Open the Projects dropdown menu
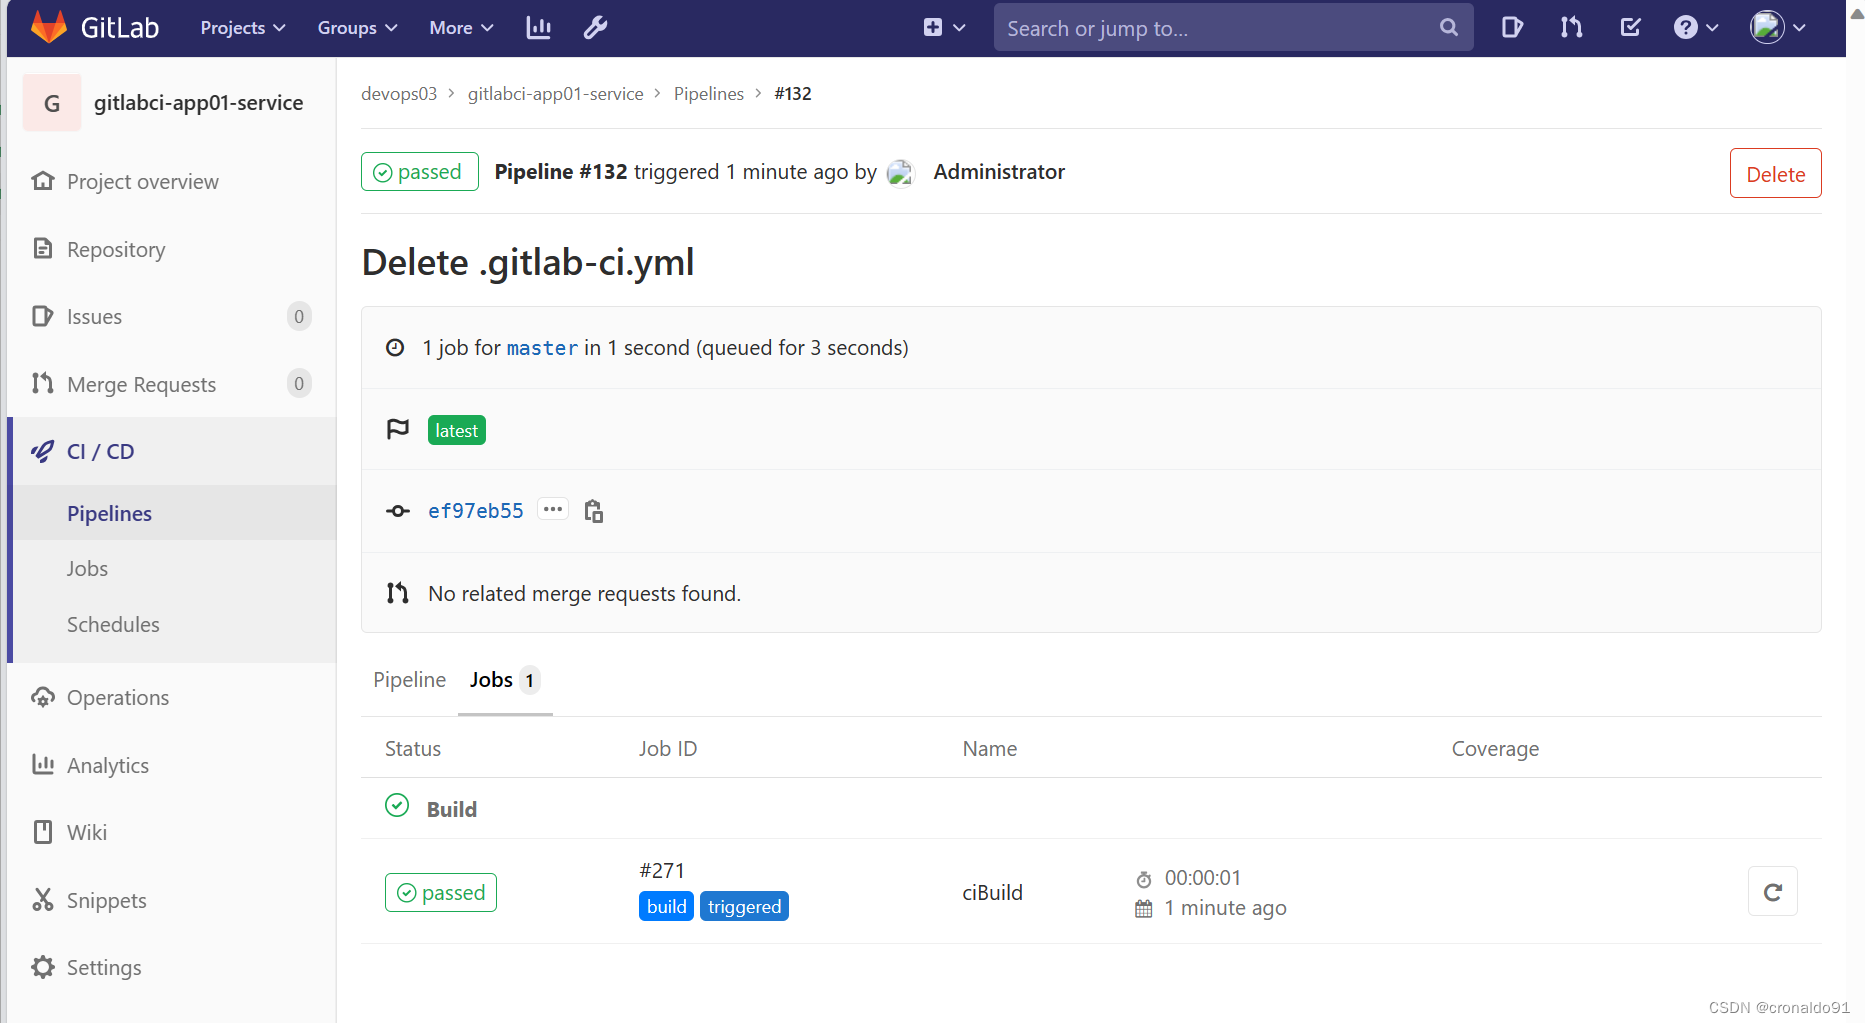The height and width of the screenshot is (1023, 1865). coord(243,28)
